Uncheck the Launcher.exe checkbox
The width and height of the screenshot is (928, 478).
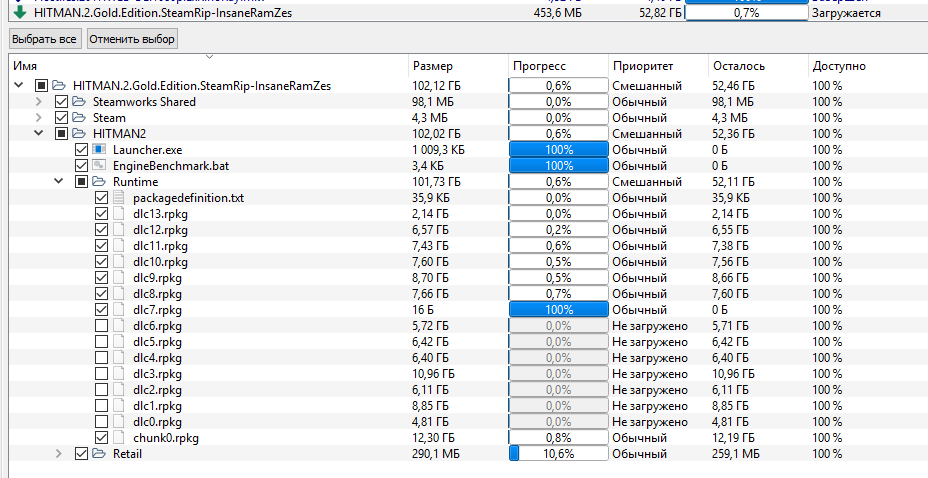(x=81, y=150)
